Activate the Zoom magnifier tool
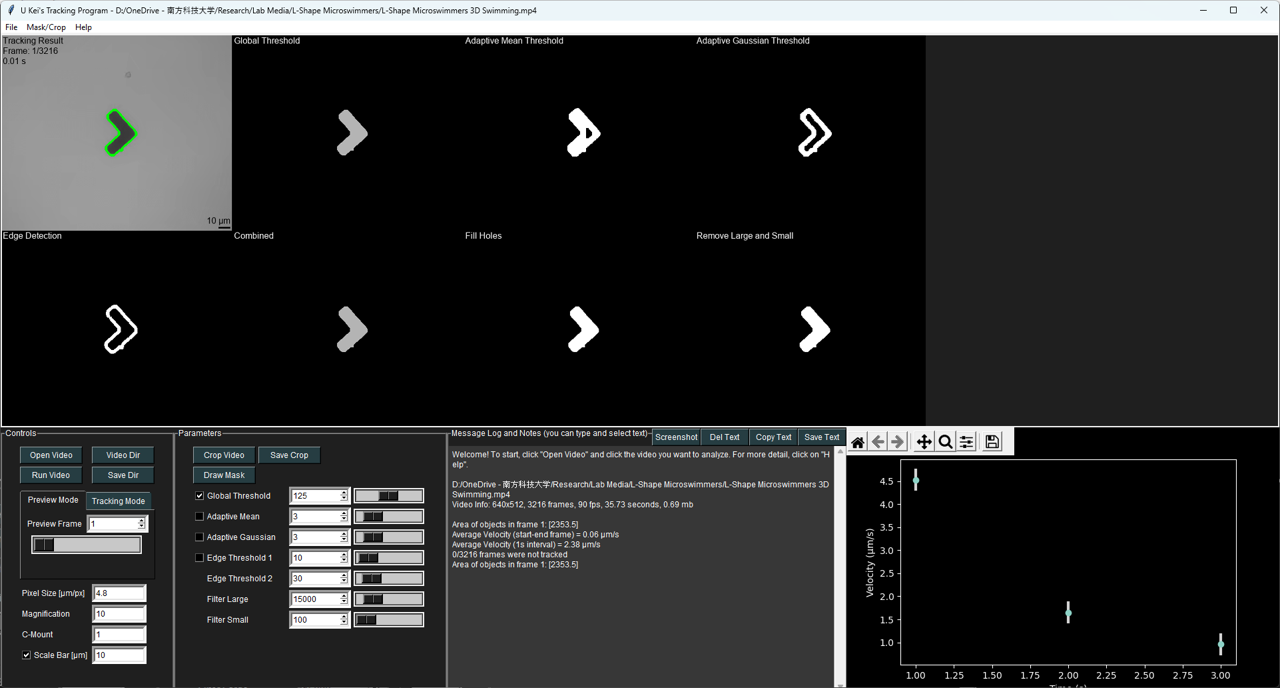 pos(945,442)
